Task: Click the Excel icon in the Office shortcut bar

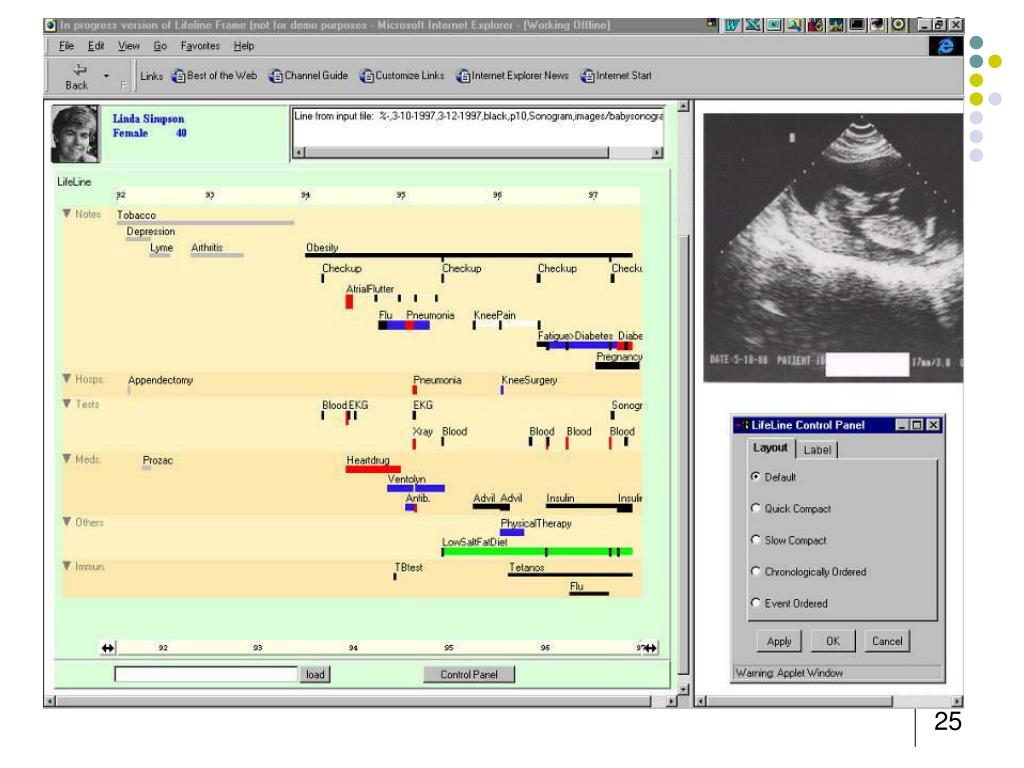Action: click(x=752, y=25)
